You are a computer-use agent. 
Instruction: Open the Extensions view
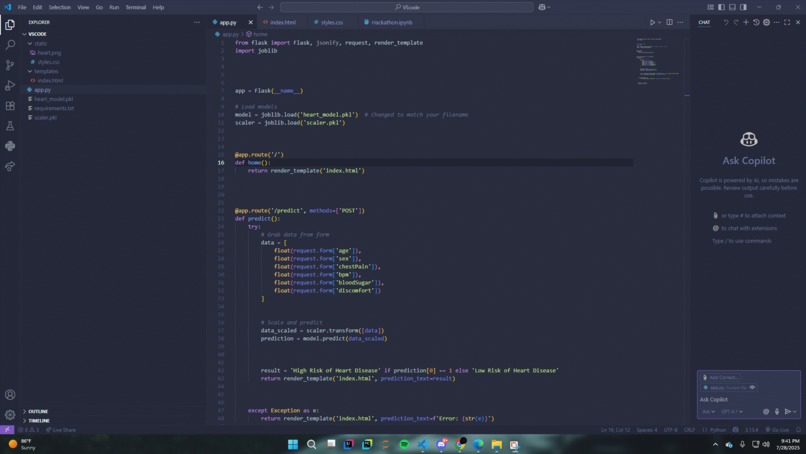[10, 105]
